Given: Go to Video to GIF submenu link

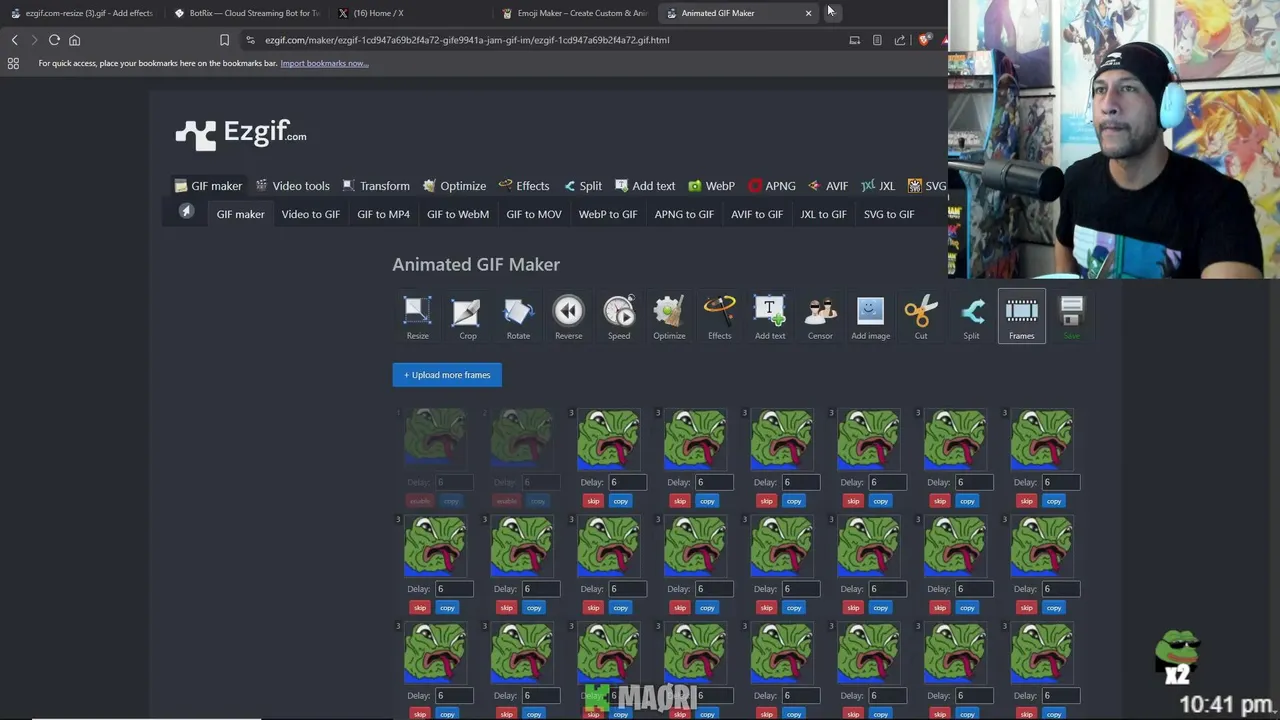Looking at the screenshot, I should click(x=311, y=214).
